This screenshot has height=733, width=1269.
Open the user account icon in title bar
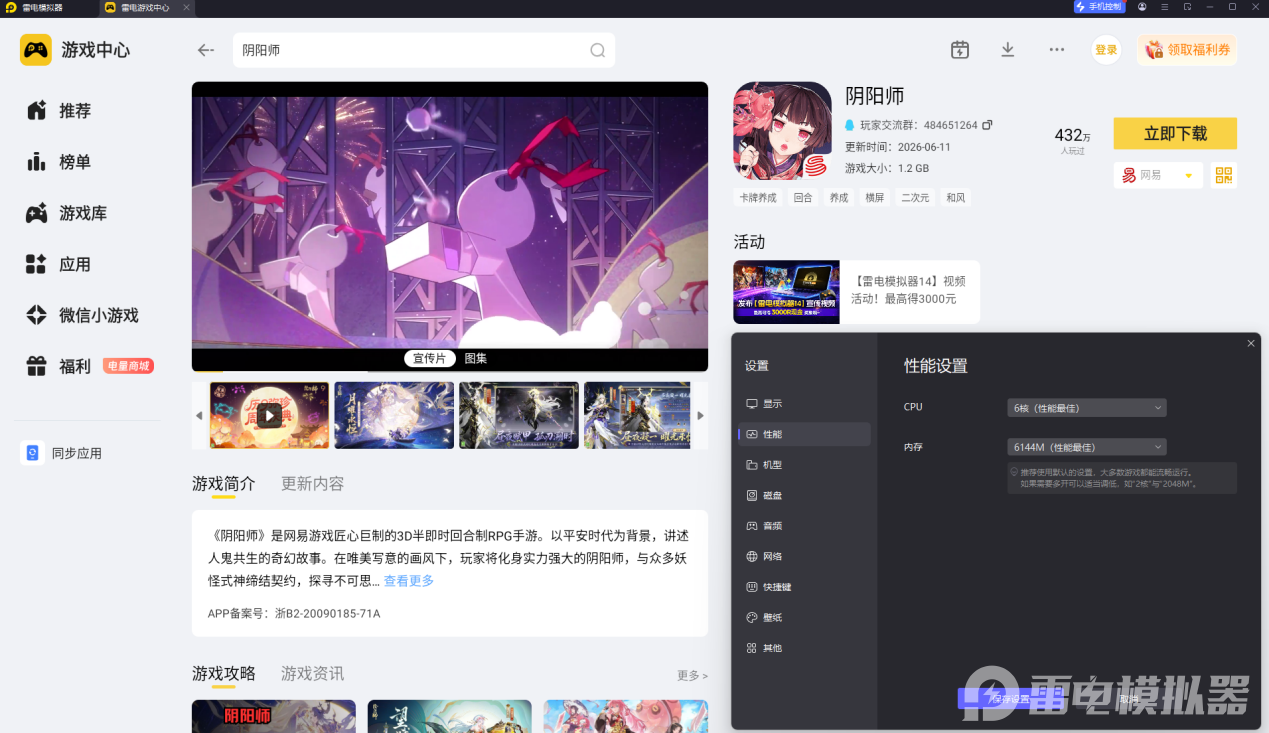point(1142,7)
